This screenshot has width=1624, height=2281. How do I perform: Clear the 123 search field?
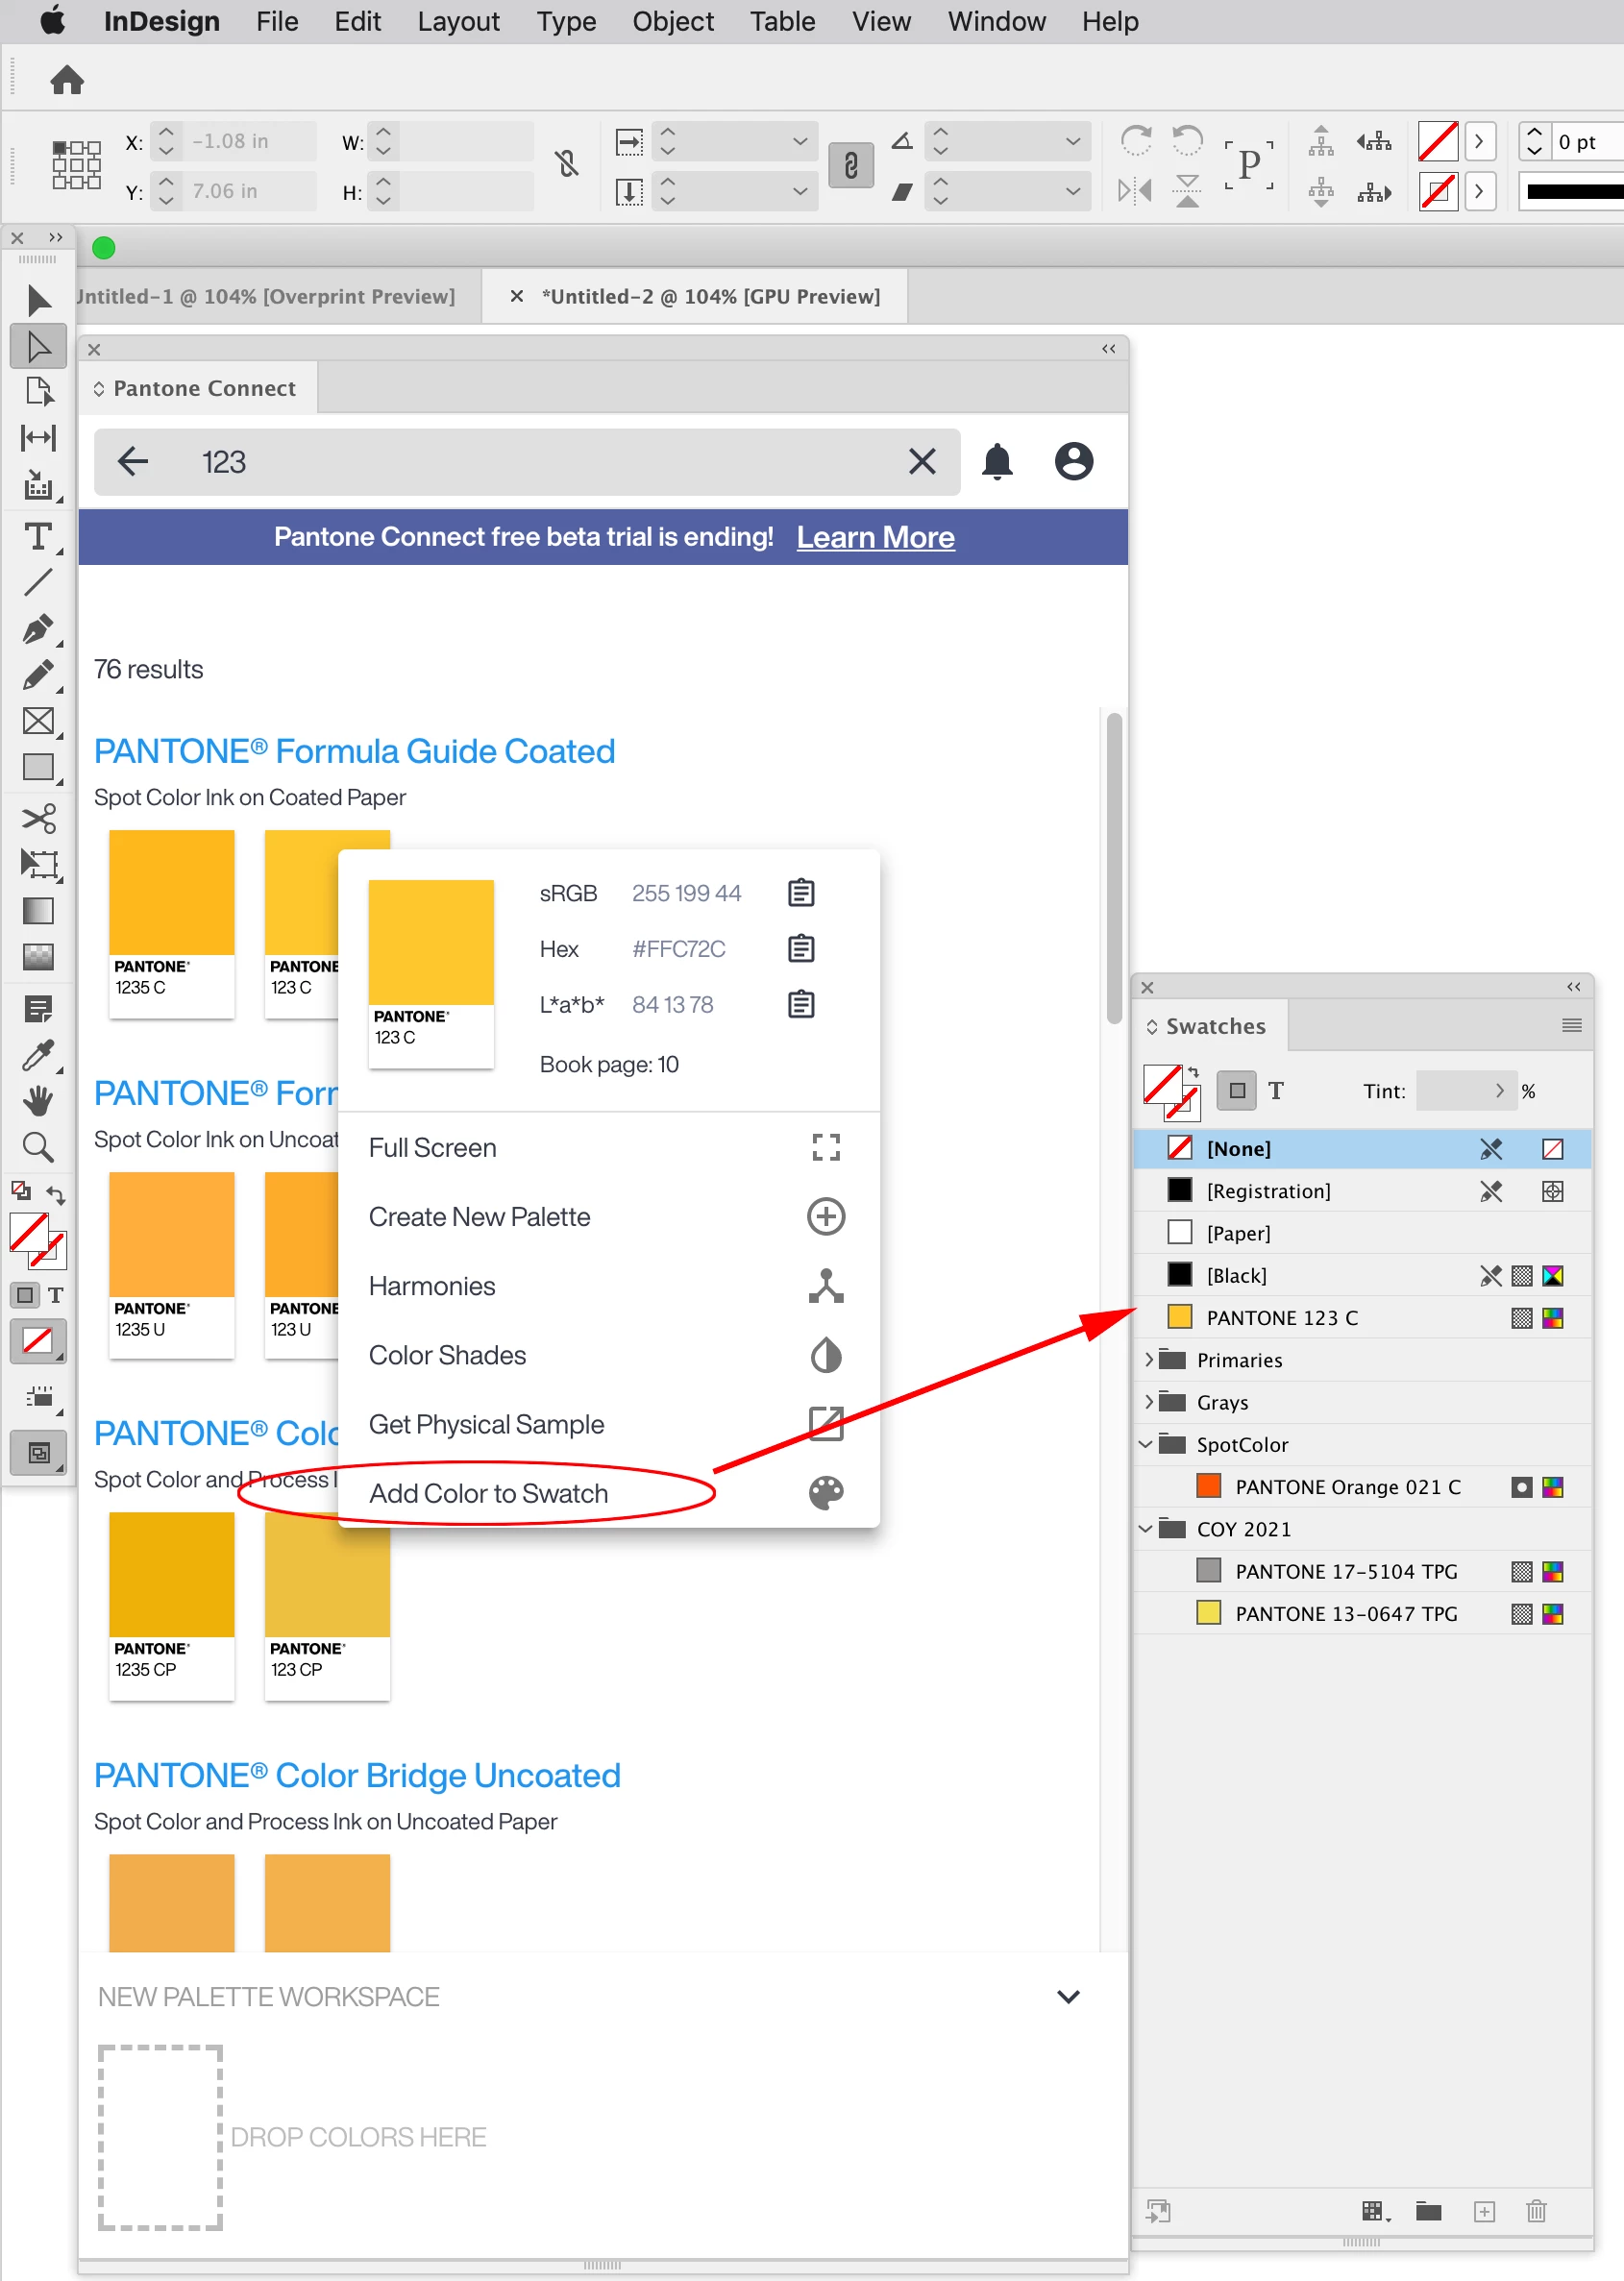[x=922, y=462]
